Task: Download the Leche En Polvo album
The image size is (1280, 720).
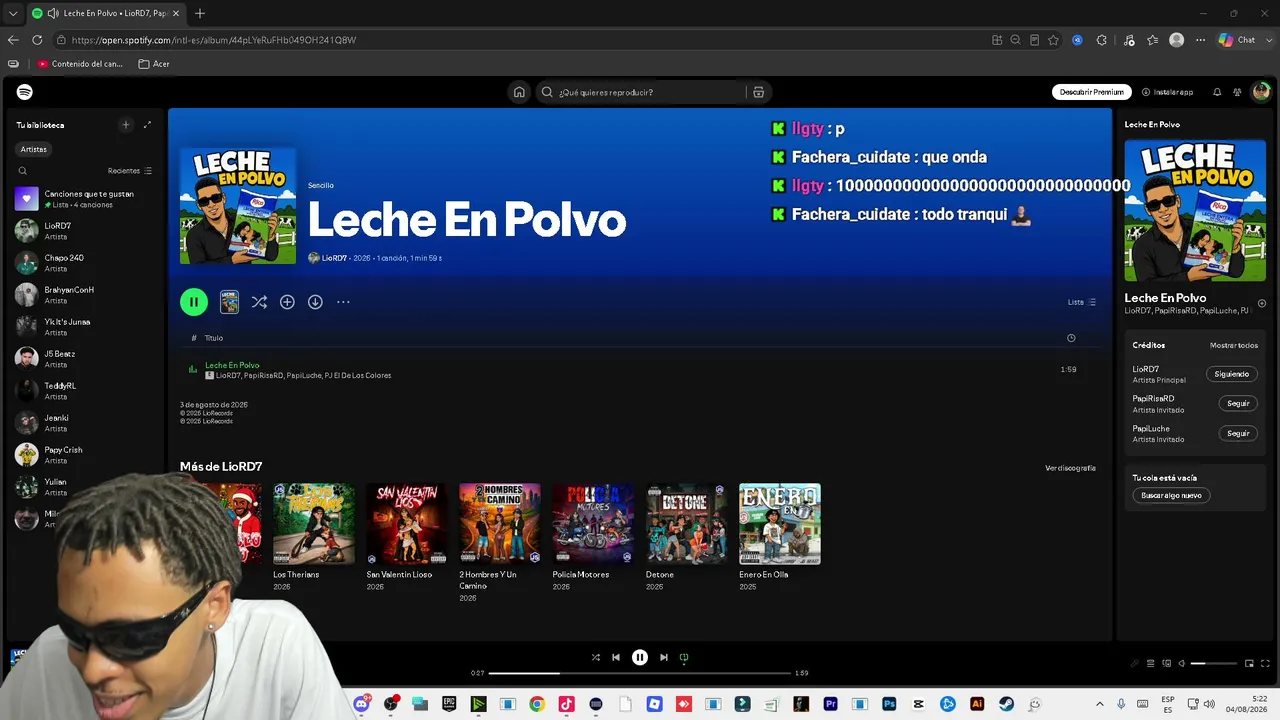Action: pos(315,302)
